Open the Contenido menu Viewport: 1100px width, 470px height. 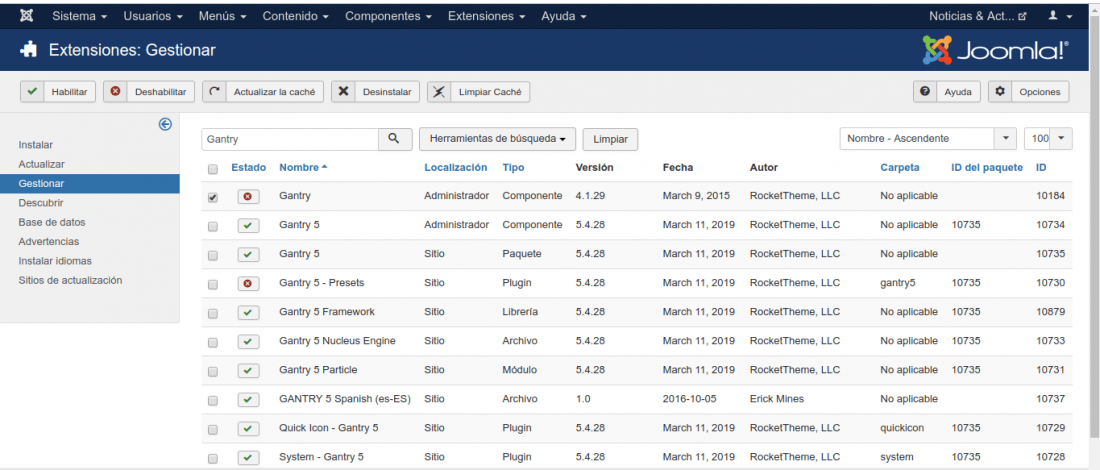[x=296, y=15]
